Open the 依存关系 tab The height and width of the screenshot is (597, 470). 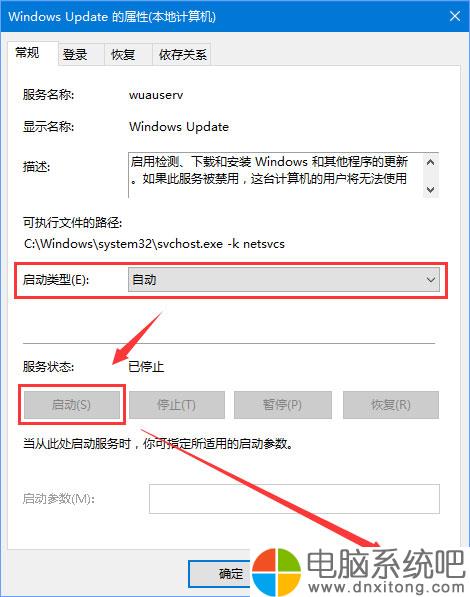(x=182, y=54)
